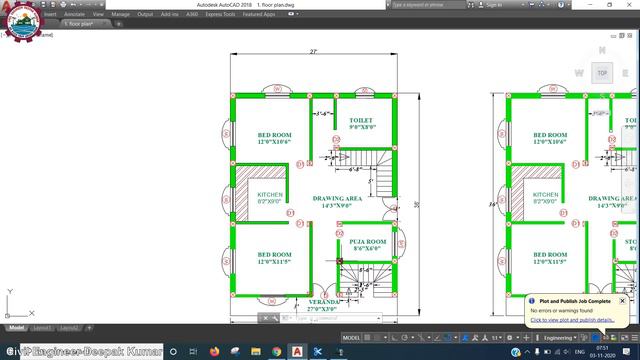Open the Manage ribbon tab
Image resolution: width=640 pixels, height=360 pixels.
pos(120,14)
